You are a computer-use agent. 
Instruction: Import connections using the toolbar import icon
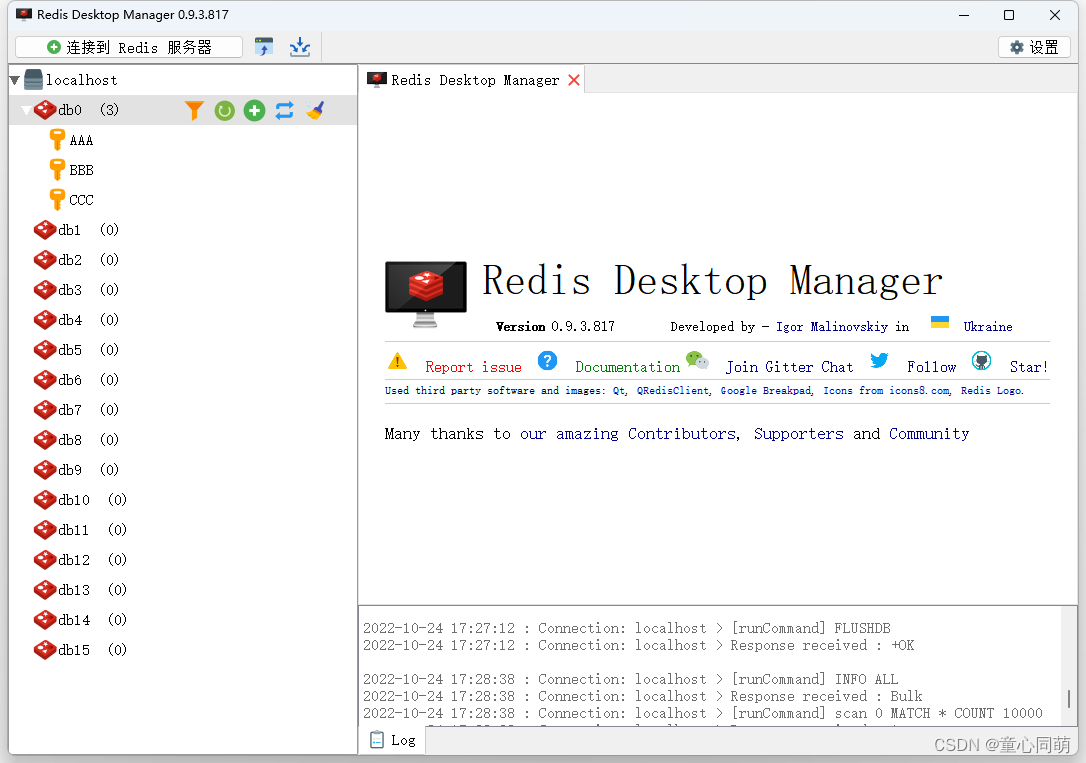300,46
